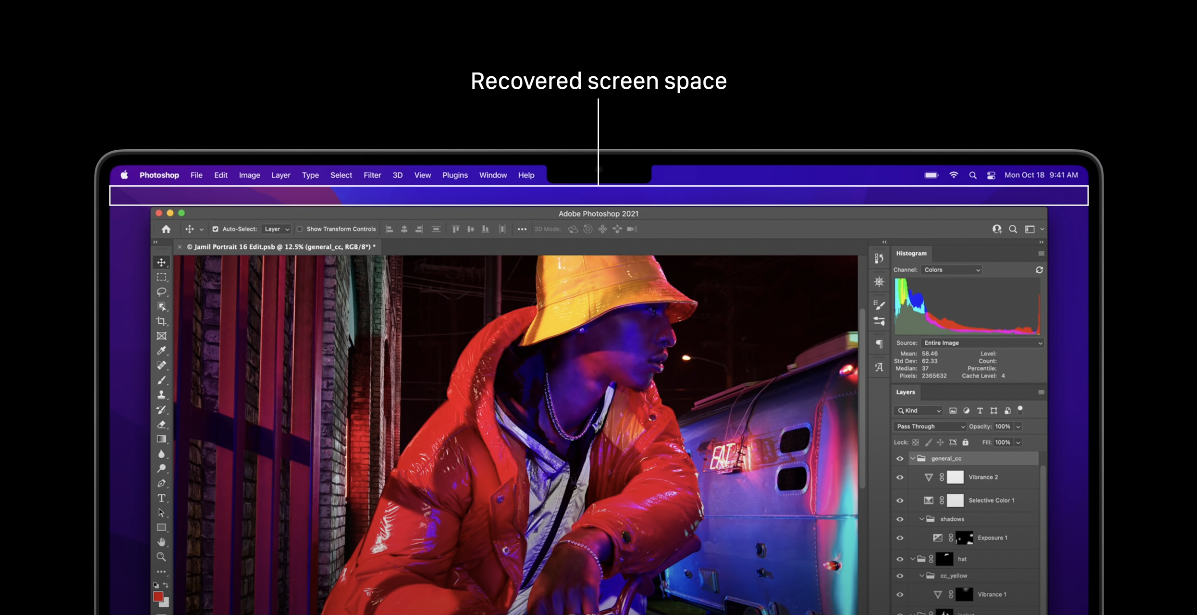
Task: Open the layer filter Kind dropdown
Action: pos(920,411)
